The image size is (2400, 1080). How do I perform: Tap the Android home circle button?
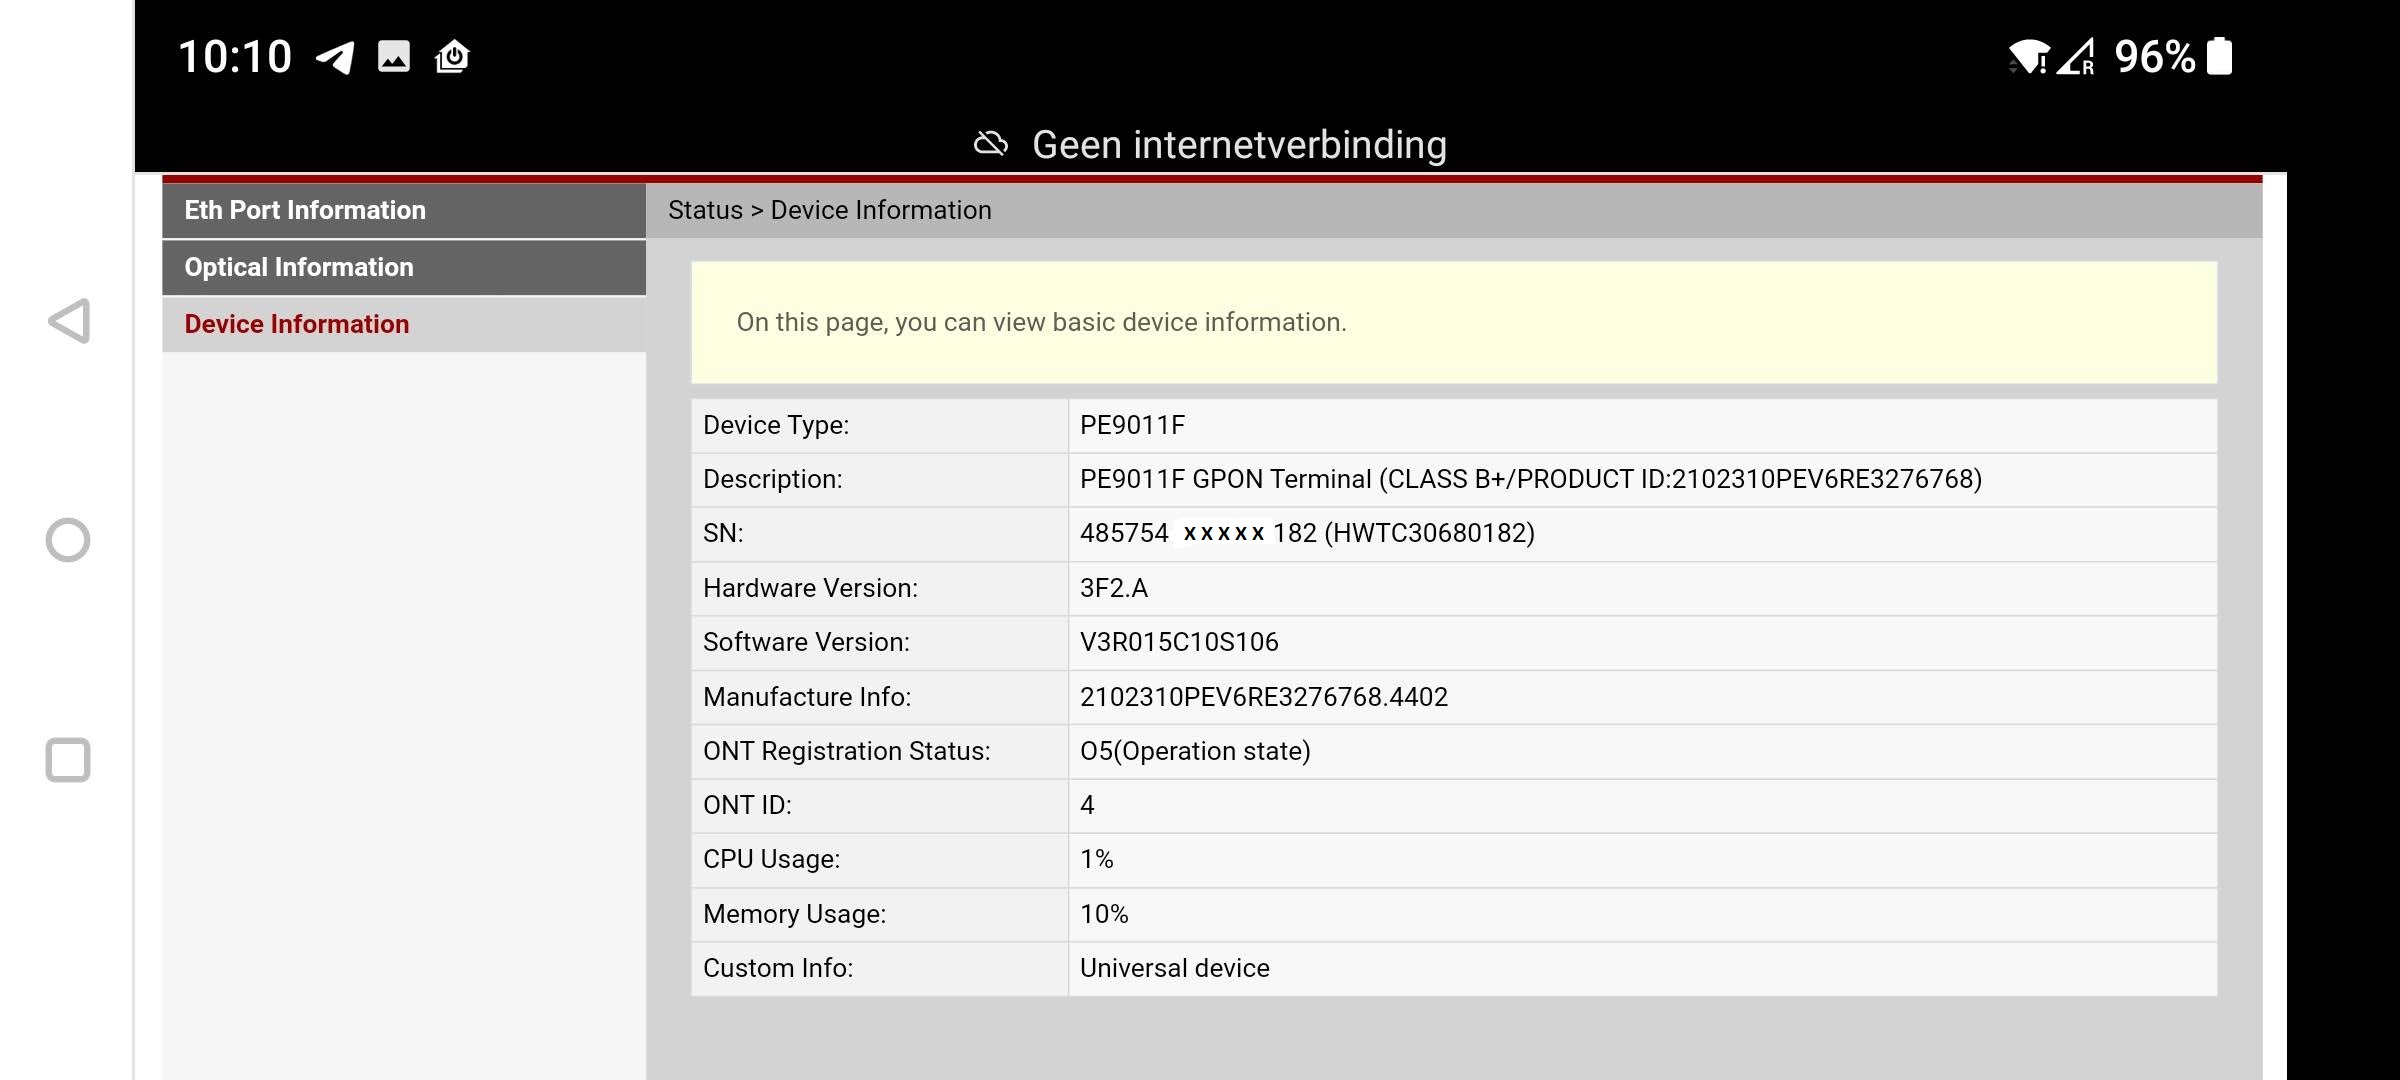coord(68,540)
